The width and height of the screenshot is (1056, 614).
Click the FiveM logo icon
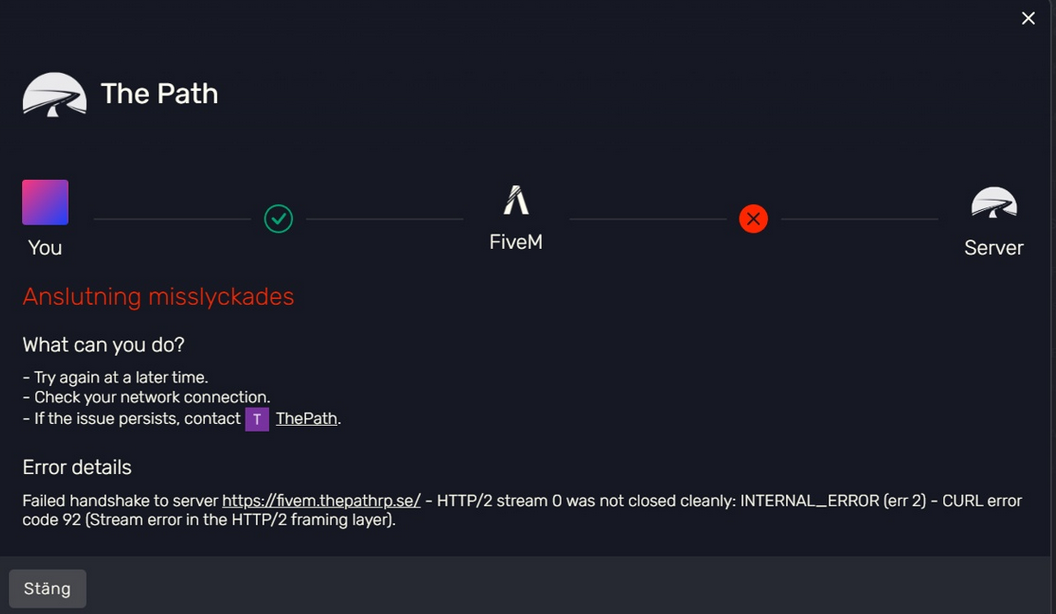(x=516, y=201)
